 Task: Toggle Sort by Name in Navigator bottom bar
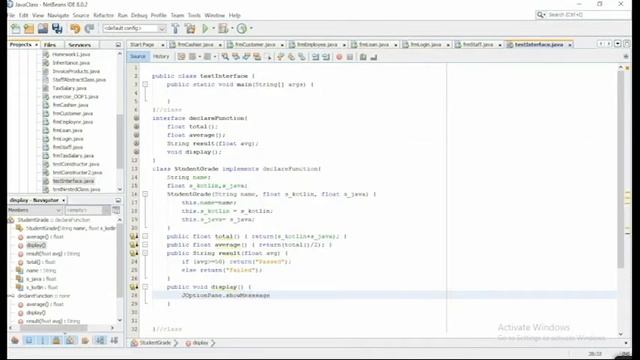100,340
